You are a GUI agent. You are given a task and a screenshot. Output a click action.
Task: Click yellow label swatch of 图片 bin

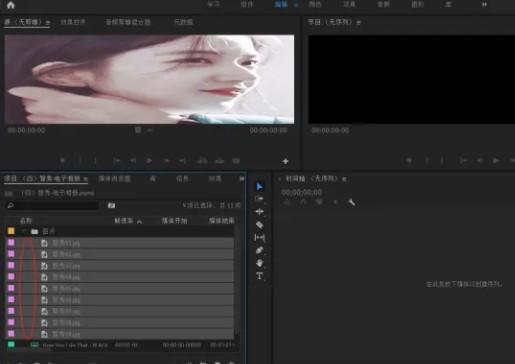pos(11,231)
